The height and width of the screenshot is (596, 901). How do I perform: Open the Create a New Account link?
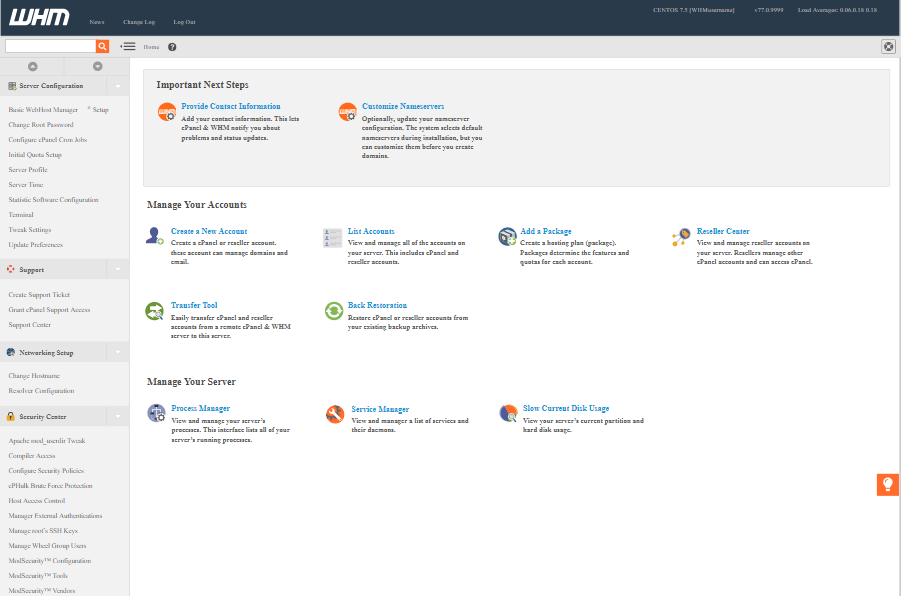[x=209, y=231]
